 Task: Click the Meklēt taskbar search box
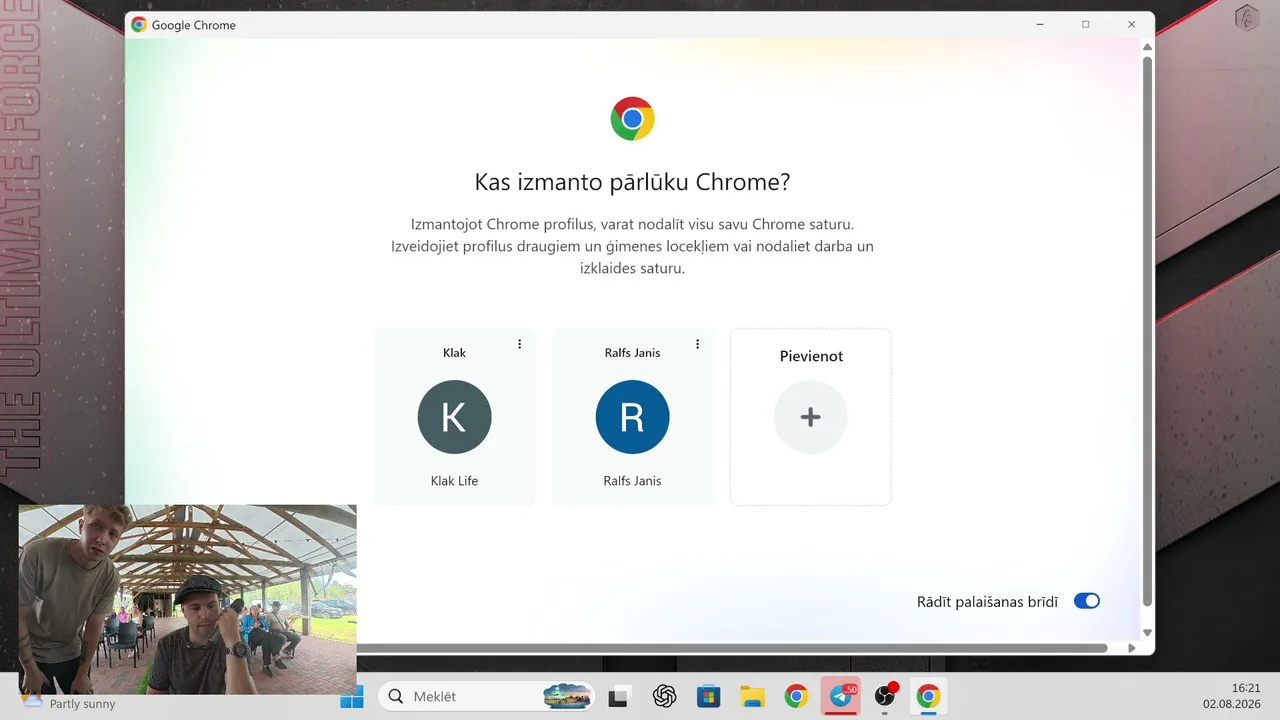[x=486, y=697]
